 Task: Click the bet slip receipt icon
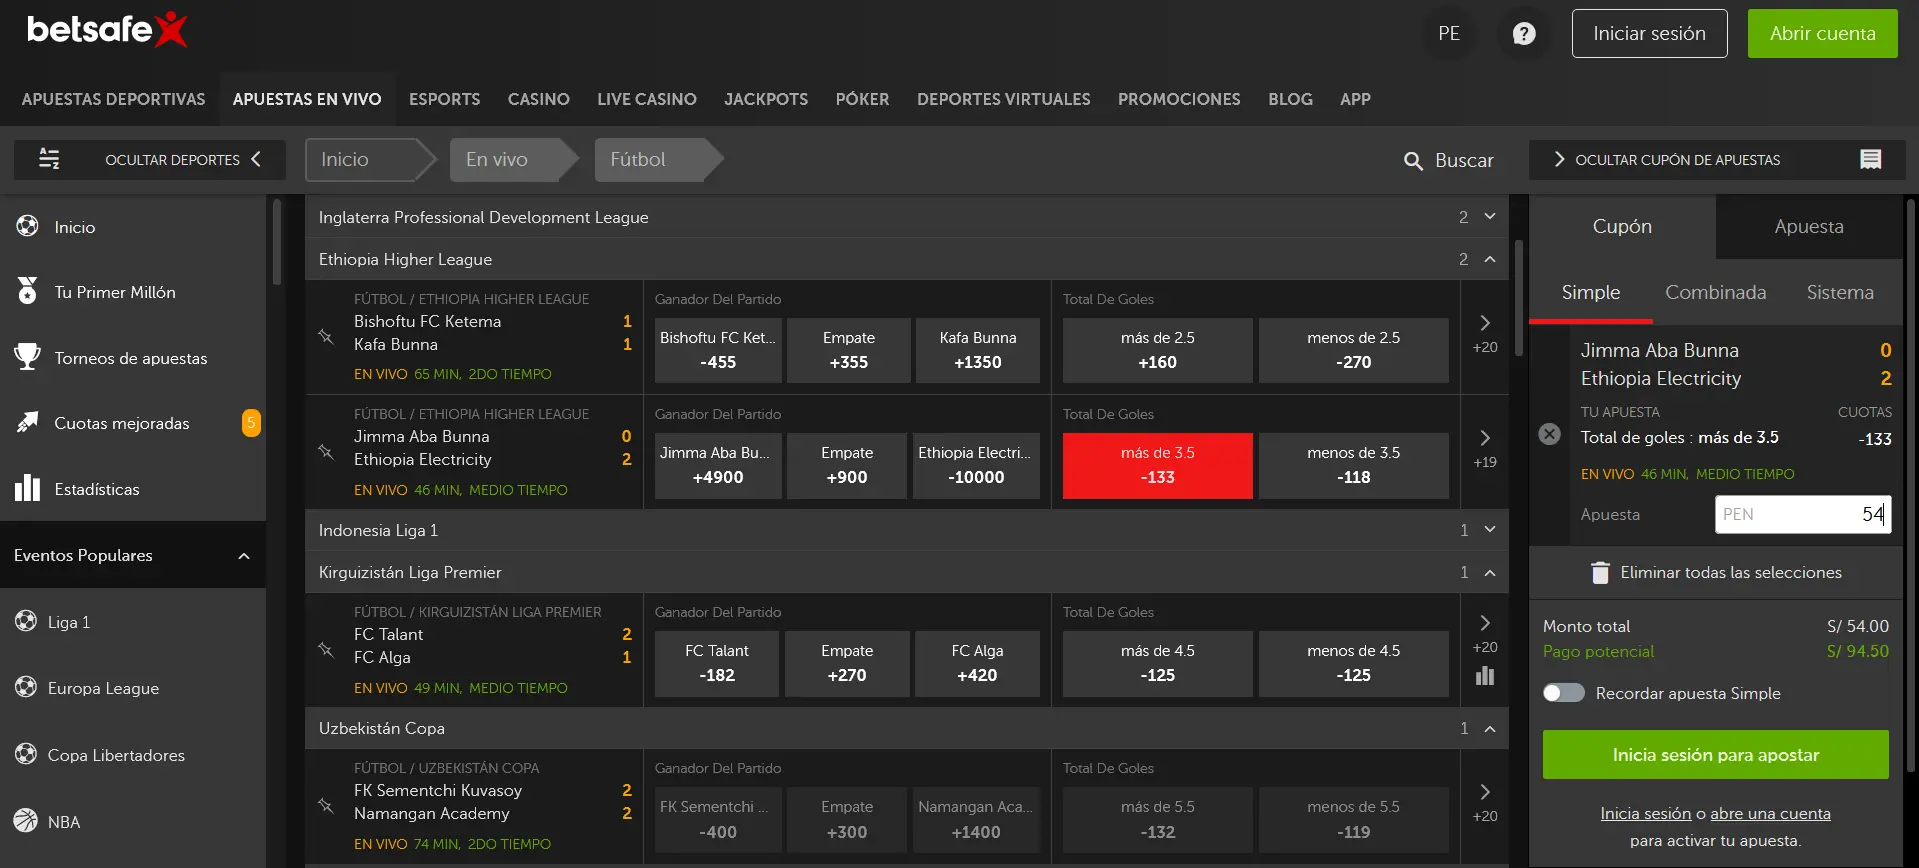tap(1870, 160)
